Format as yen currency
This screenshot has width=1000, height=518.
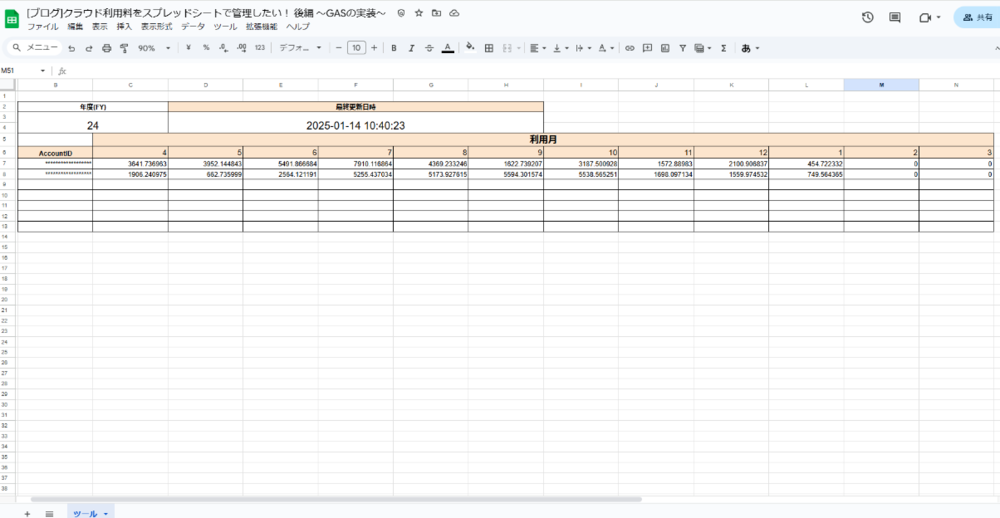tap(189, 48)
